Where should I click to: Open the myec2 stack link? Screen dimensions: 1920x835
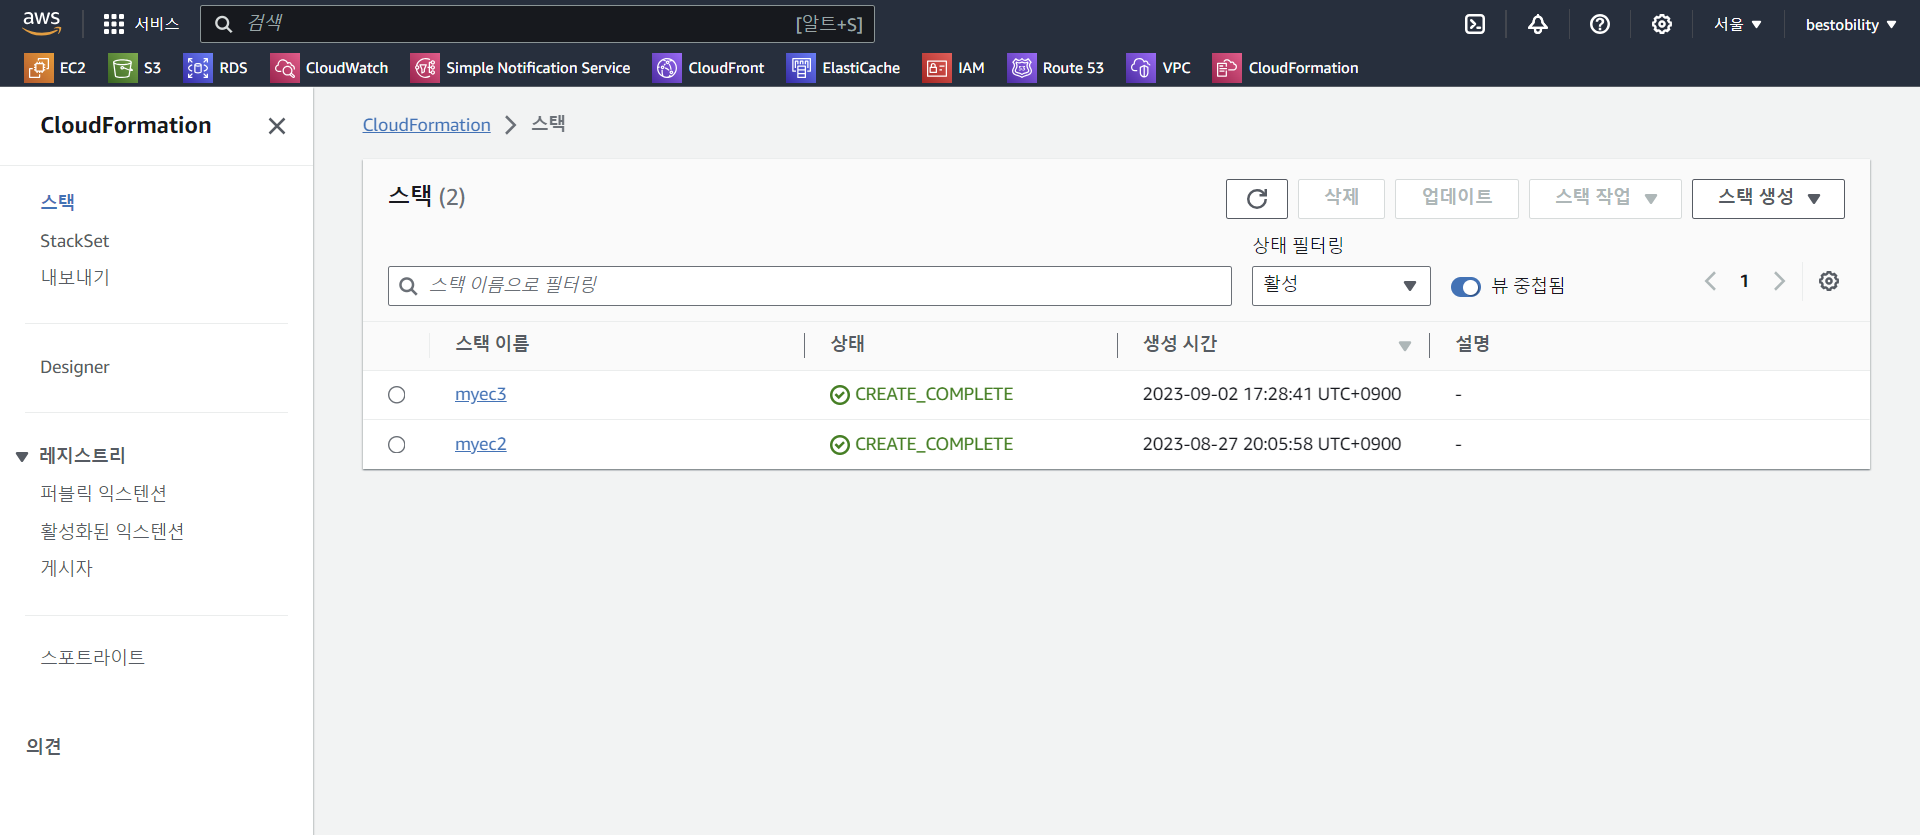(x=481, y=445)
